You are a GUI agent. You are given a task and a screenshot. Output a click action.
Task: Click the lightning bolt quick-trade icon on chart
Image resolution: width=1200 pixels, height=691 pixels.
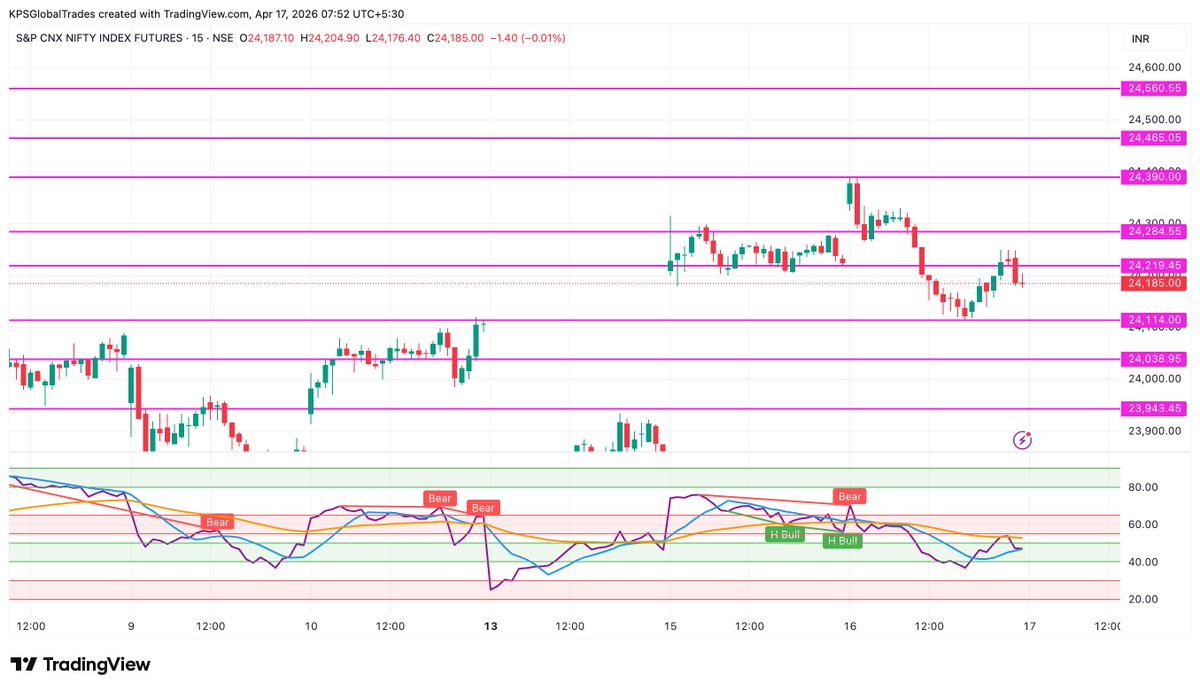tap(1021, 440)
